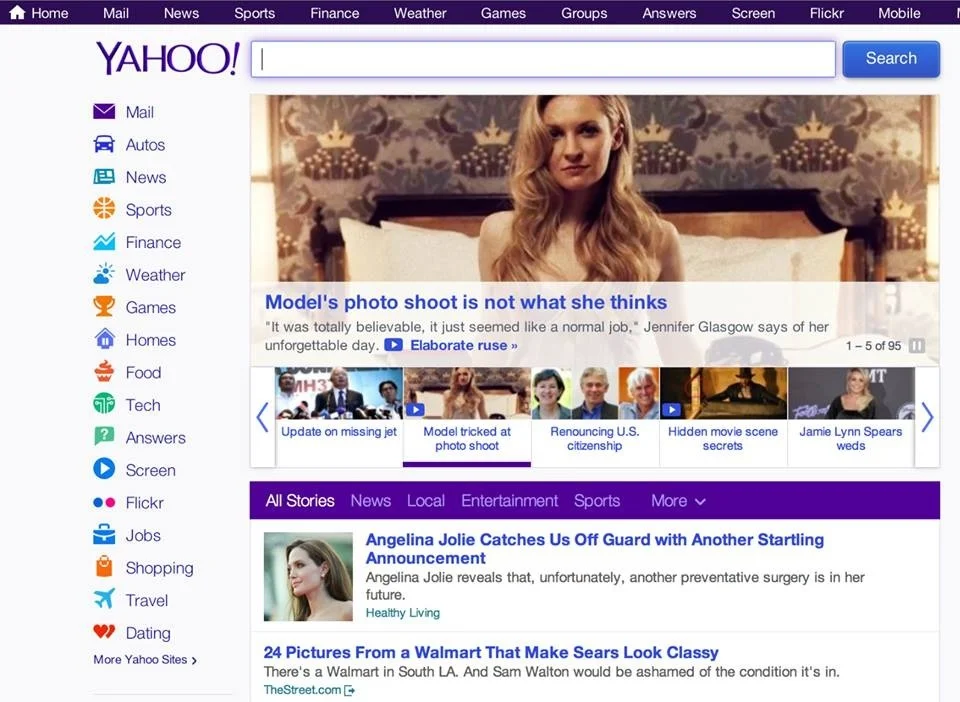Switch to the News stories tab
Image resolution: width=960 pixels, height=702 pixels.
370,501
